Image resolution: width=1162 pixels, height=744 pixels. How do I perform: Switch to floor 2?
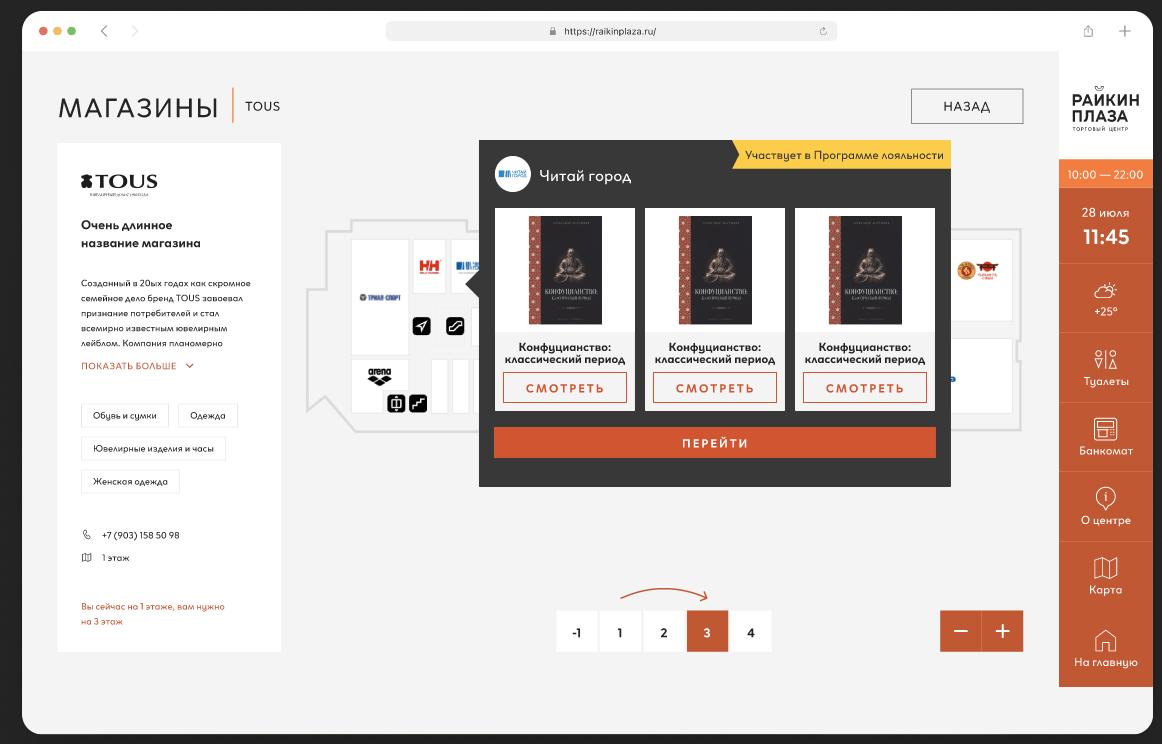coord(663,632)
